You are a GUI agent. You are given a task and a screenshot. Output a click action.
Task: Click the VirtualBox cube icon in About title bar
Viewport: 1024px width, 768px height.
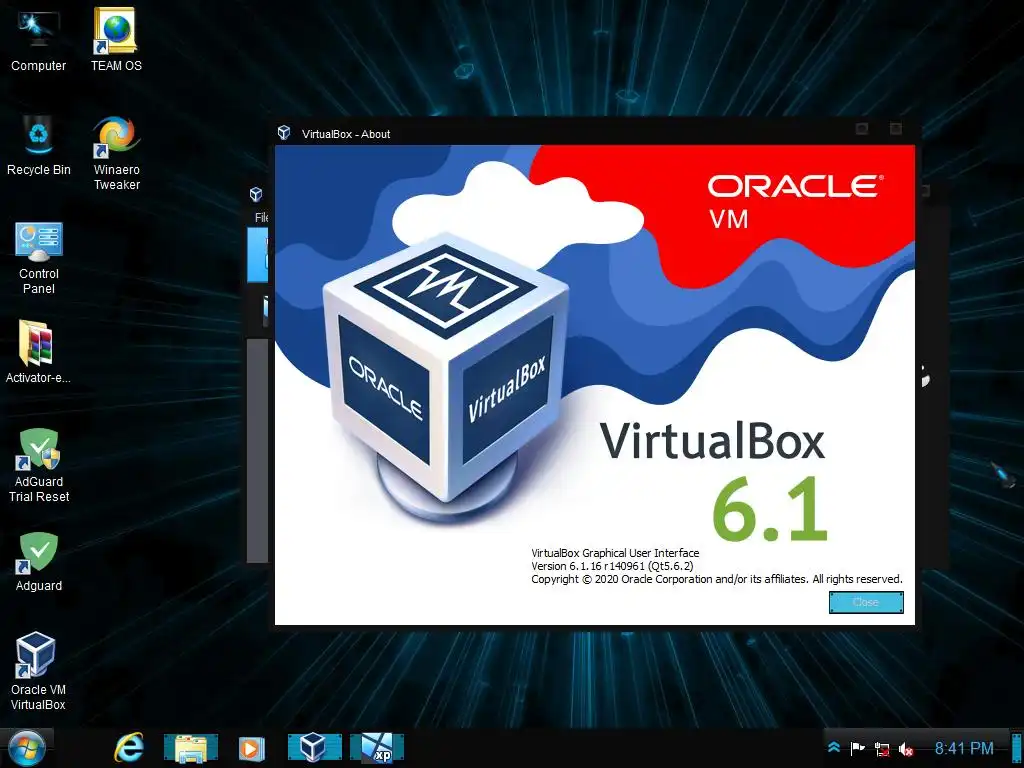[x=283, y=133]
